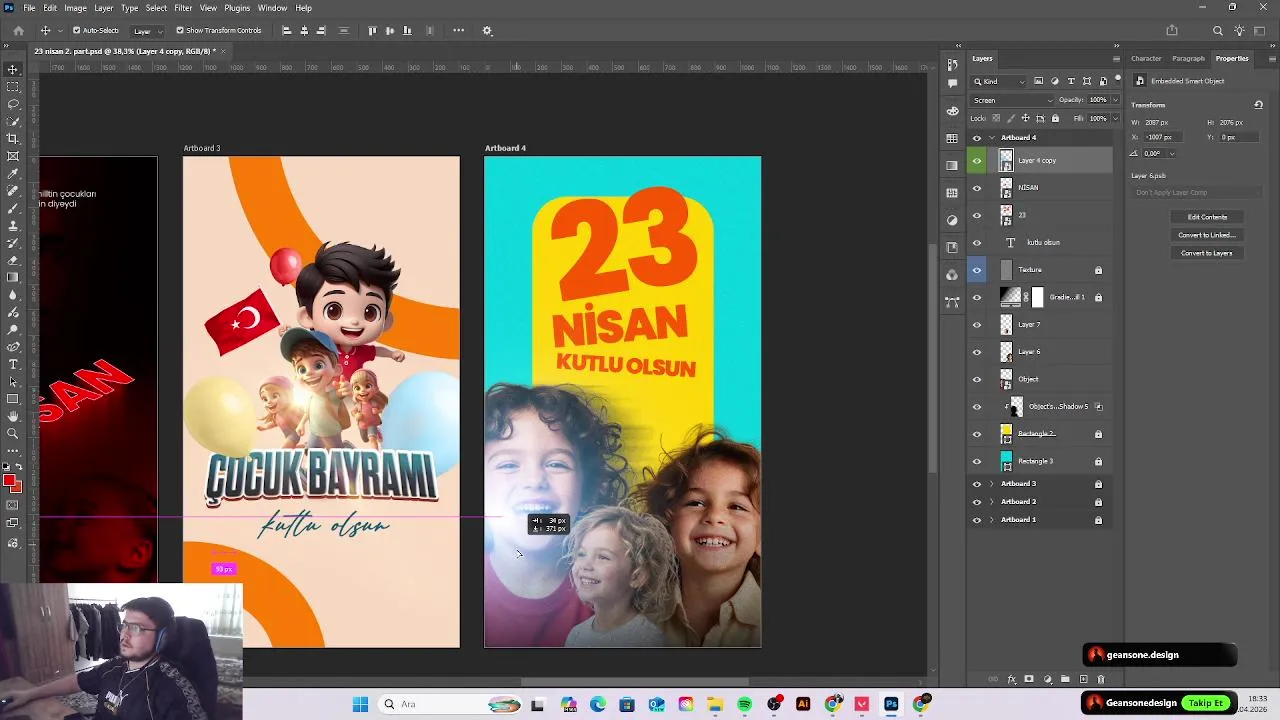Open additional align options (three dots)
Image resolution: width=1280 pixels, height=720 pixels.
[459, 31]
